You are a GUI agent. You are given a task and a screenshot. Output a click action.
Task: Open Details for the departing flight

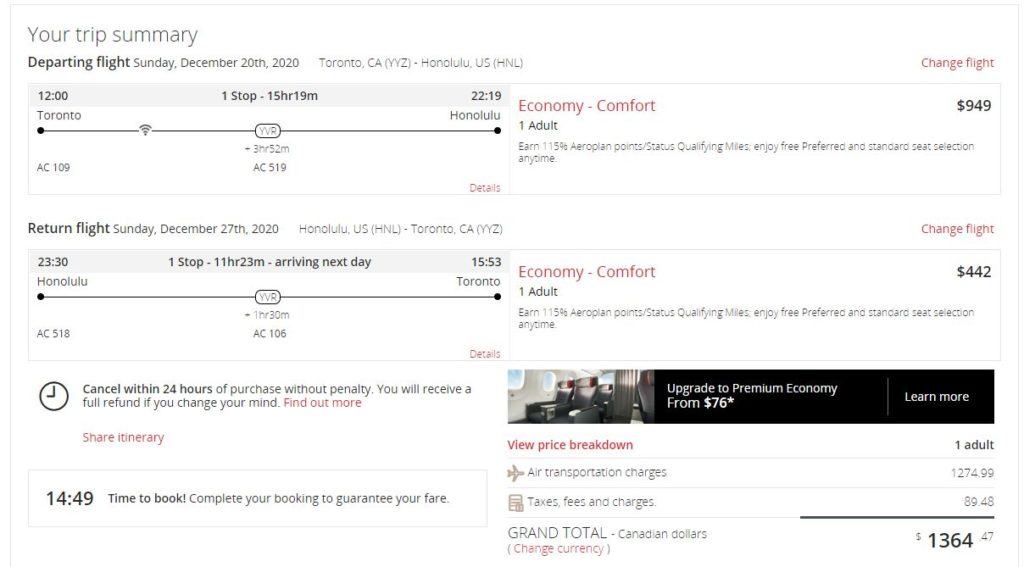484,188
